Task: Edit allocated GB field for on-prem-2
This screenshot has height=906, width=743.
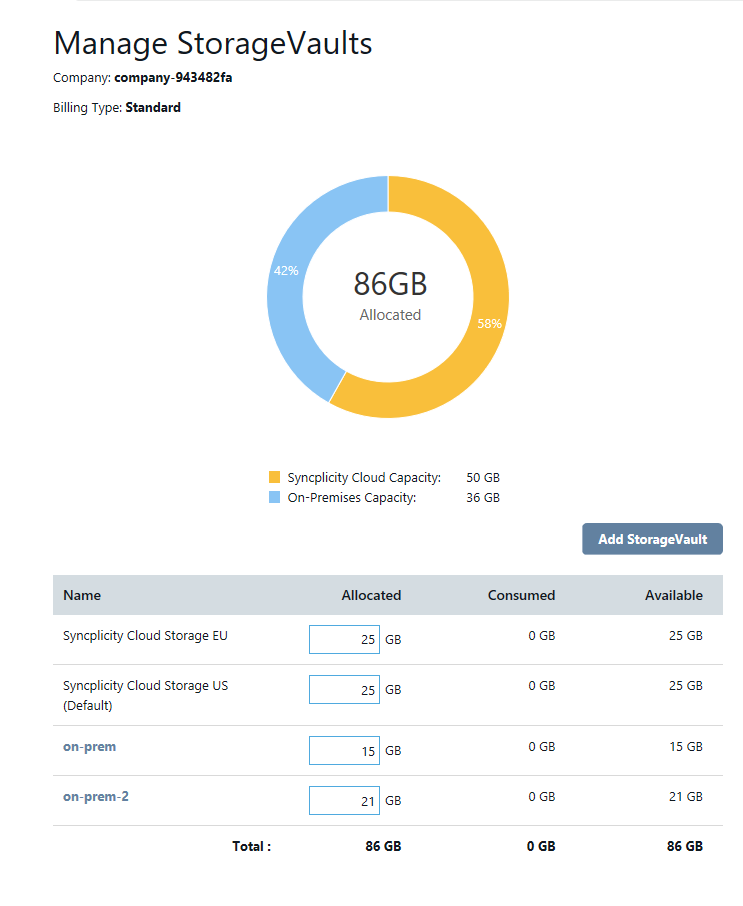Action: 344,800
